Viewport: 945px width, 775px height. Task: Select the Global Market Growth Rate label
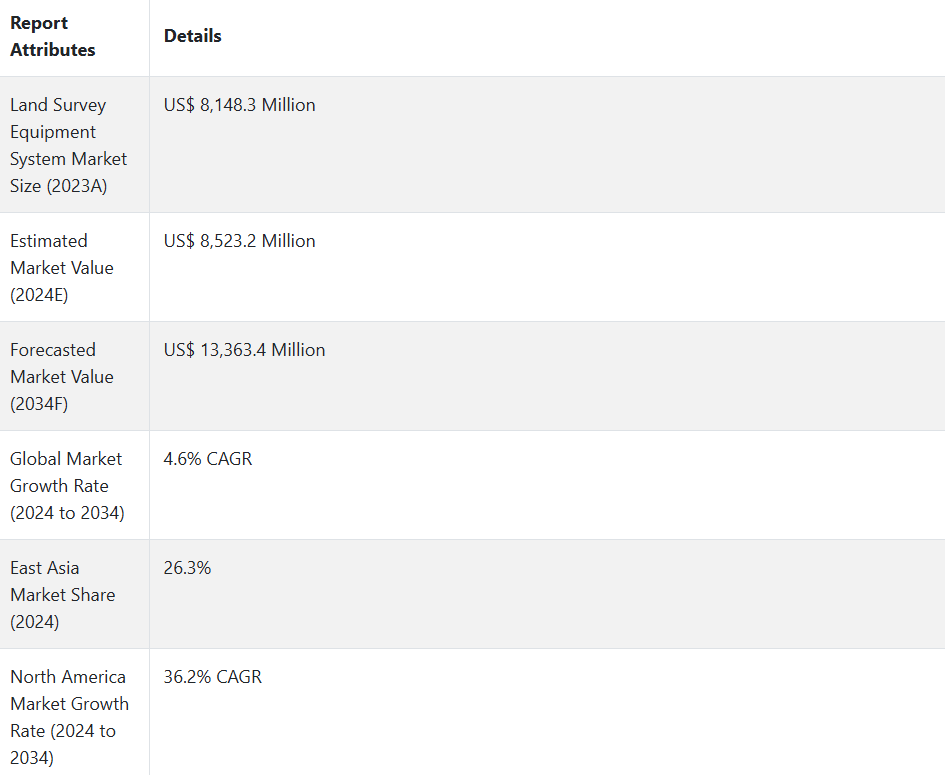point(66,486)
